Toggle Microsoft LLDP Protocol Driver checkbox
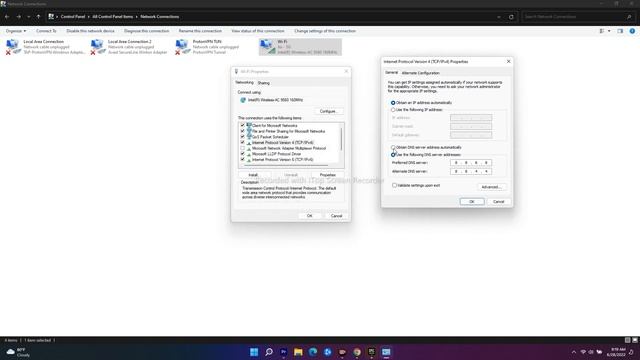This screenshot has height=360, width=640. point(242,154)
